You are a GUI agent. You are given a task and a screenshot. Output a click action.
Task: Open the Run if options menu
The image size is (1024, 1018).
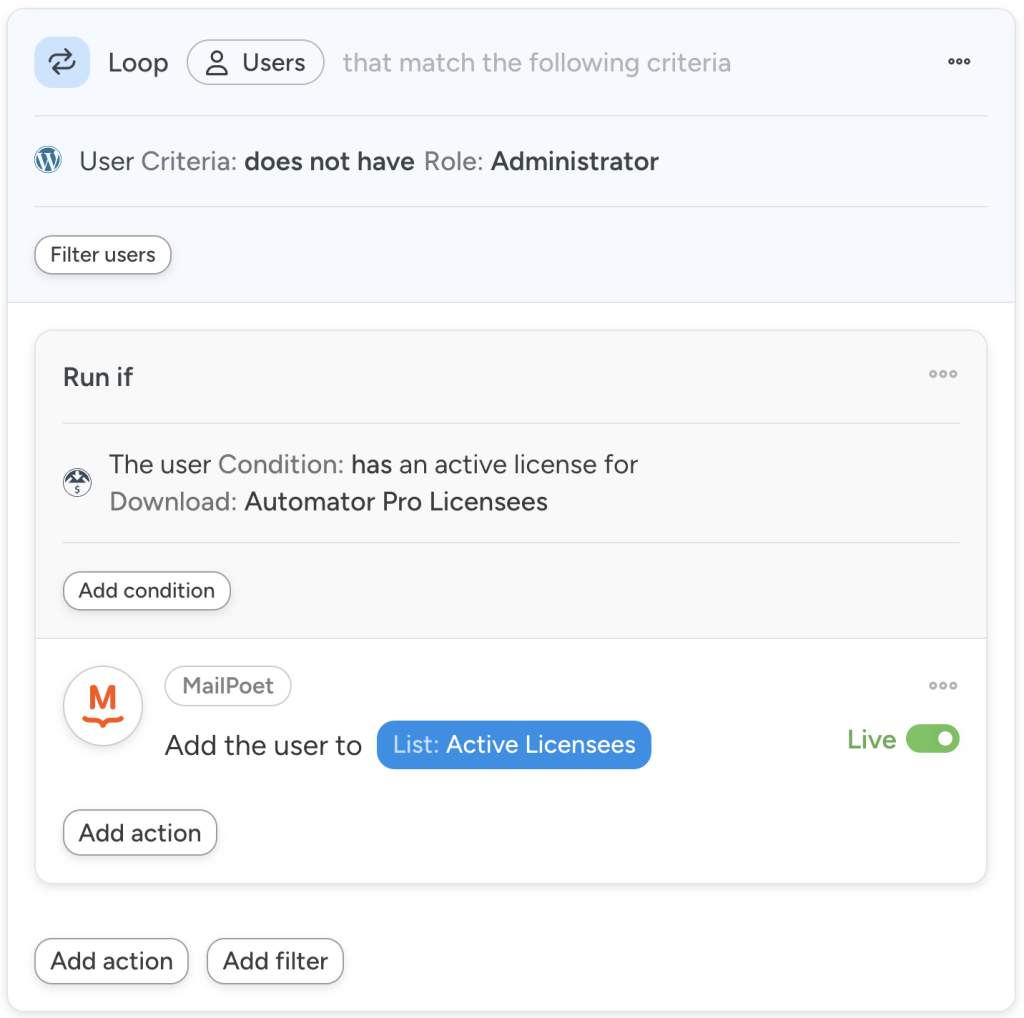coord(943,374)
